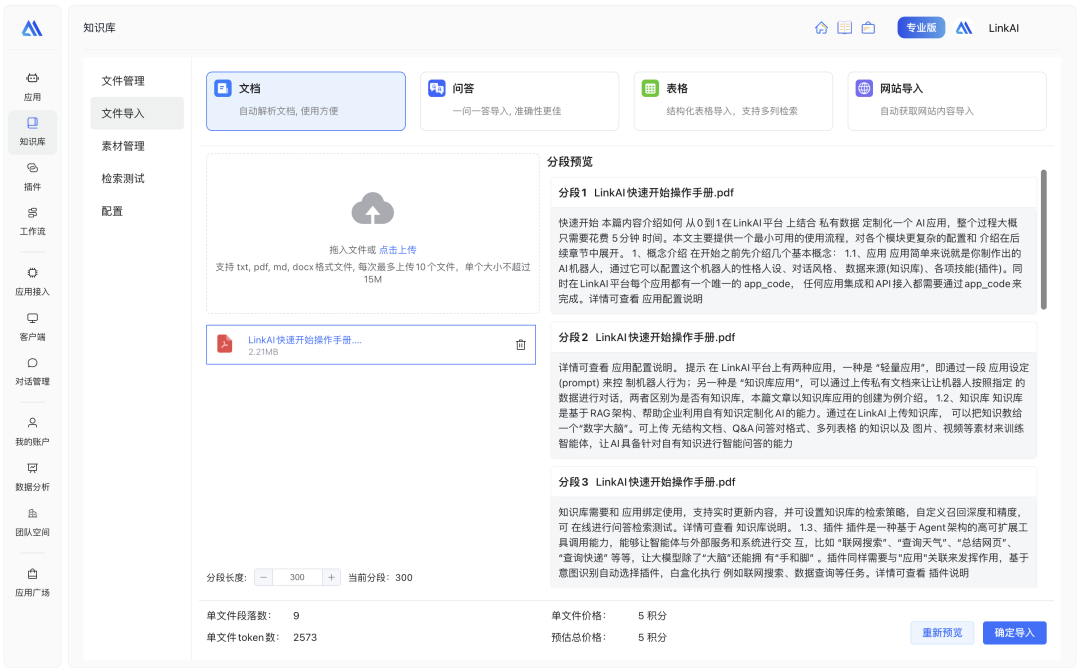This screenshot has height=672, width=1080.
Task: Open the 工作流 sidebar icon
Action: click(31, 222)
